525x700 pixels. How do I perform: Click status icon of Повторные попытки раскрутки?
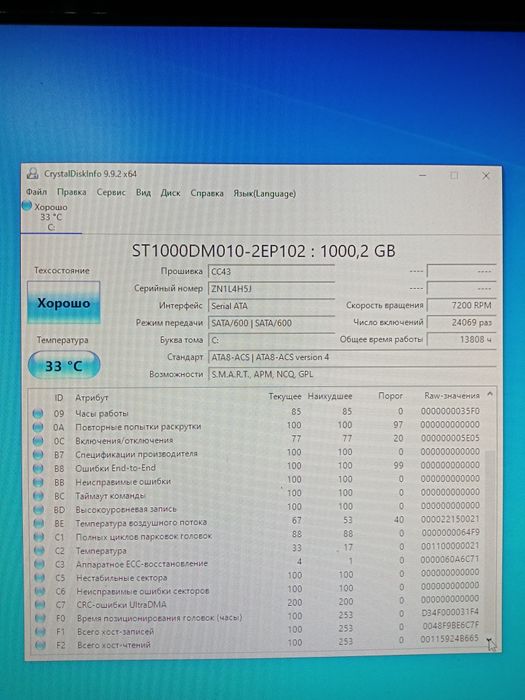[38, 427]
